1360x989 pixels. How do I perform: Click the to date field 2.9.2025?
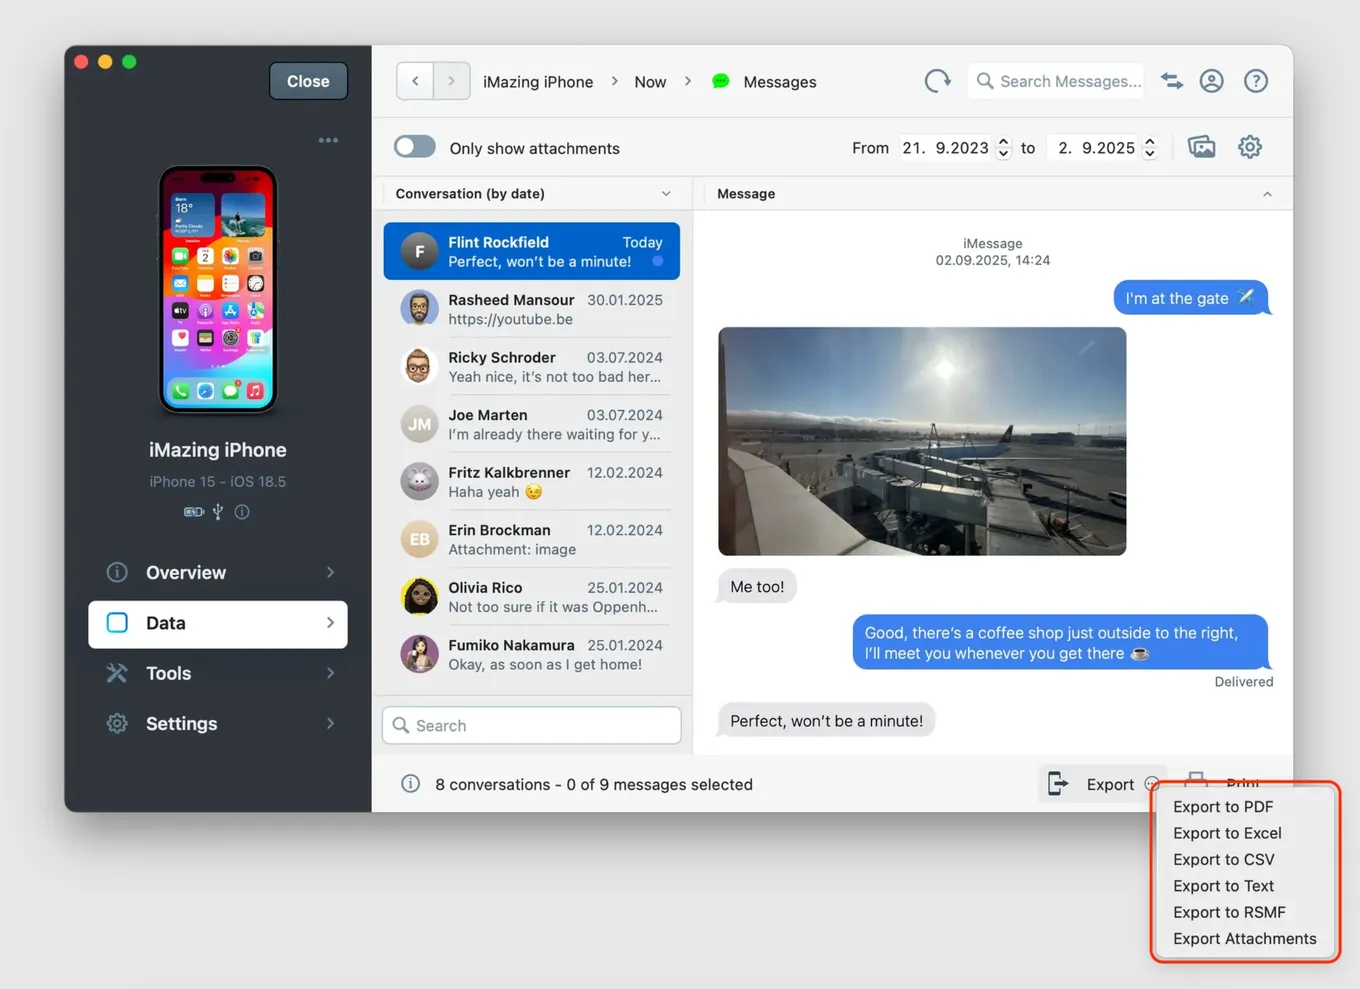pyautogui.click(x=1094, y=148)
